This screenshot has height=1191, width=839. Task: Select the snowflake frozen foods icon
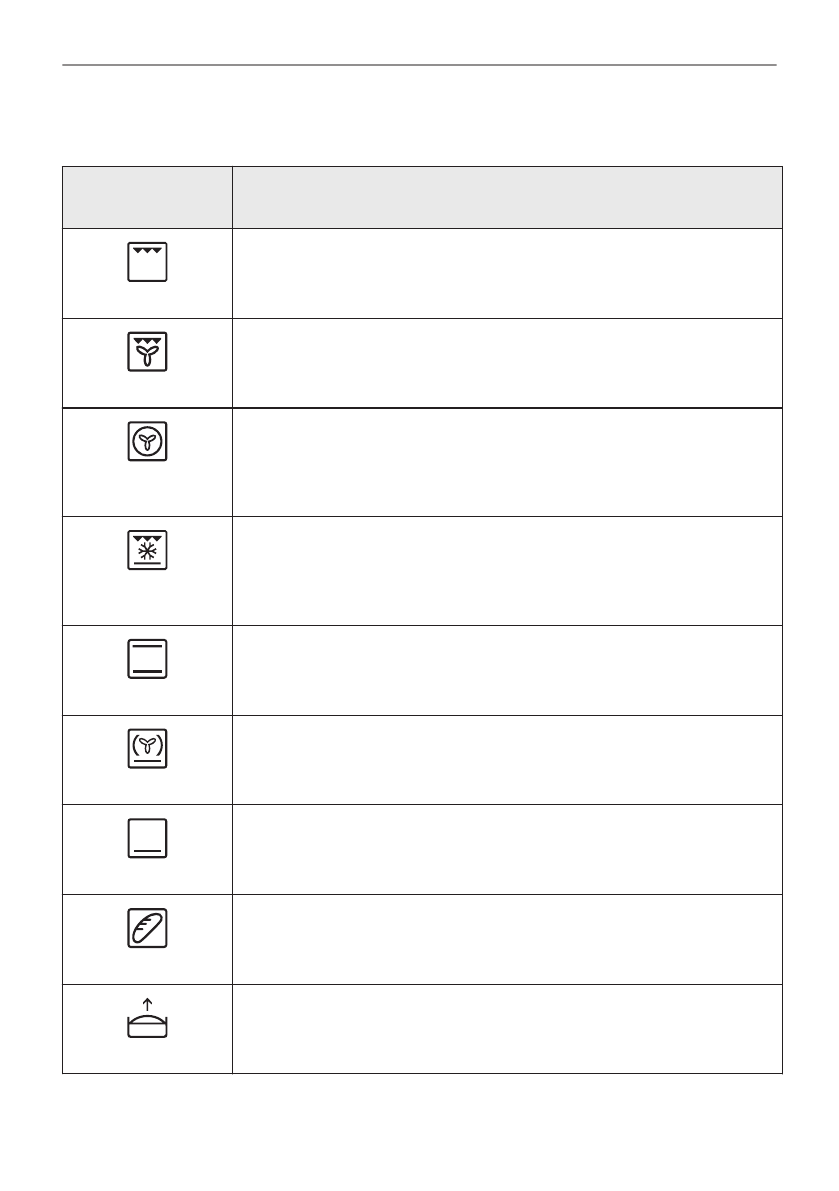click(x=147, y=551)
